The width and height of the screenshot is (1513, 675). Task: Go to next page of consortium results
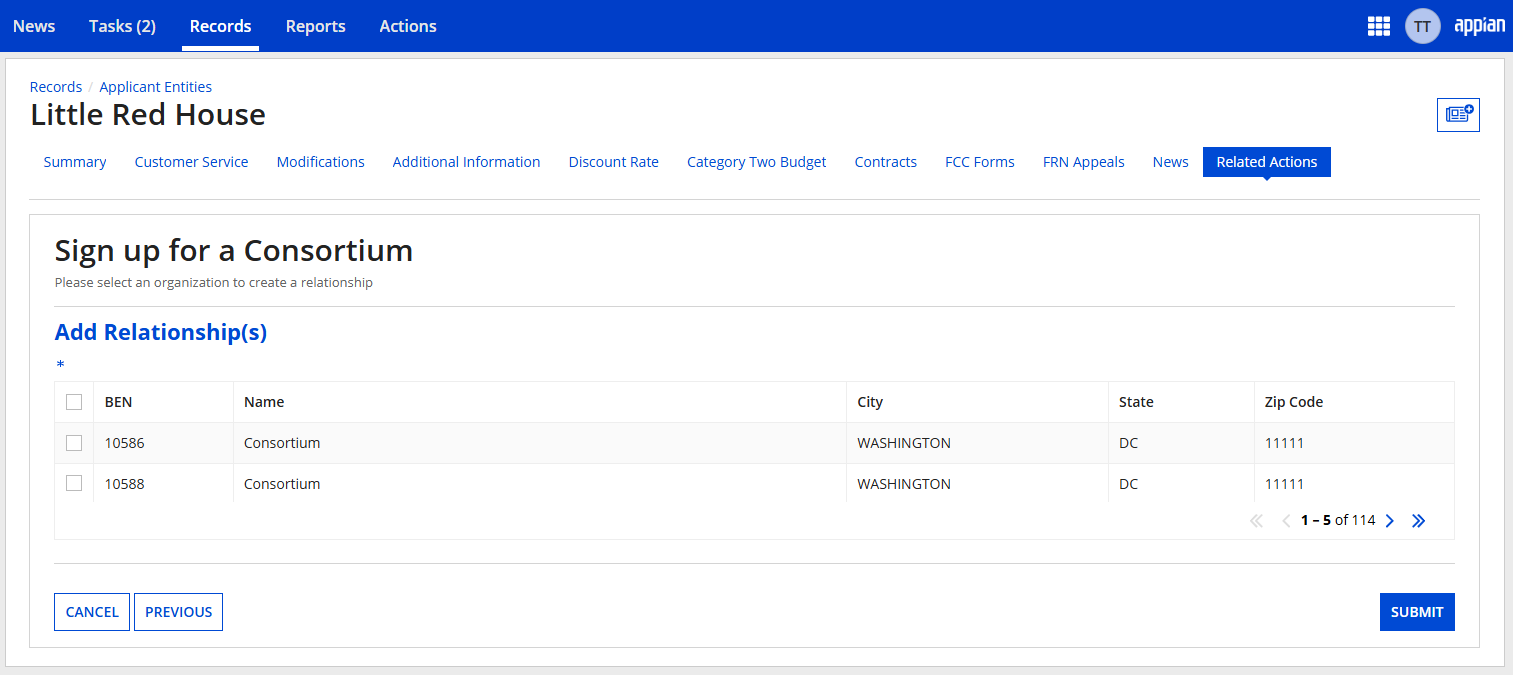[1389, 521]
